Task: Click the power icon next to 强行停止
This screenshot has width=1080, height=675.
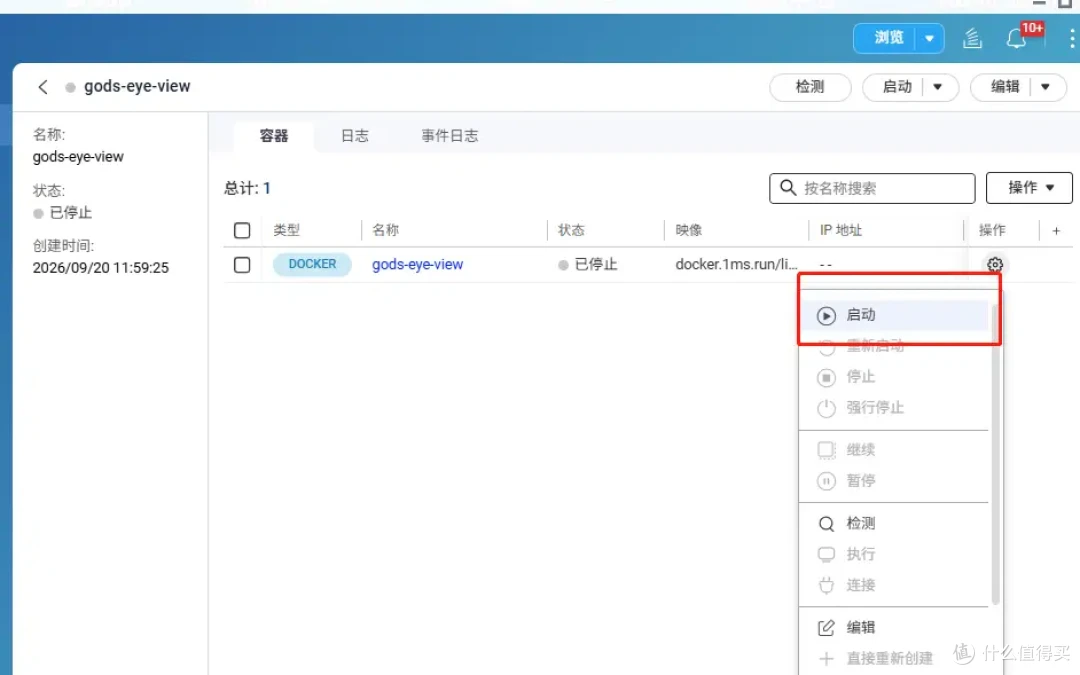Action: coord(827,408)
